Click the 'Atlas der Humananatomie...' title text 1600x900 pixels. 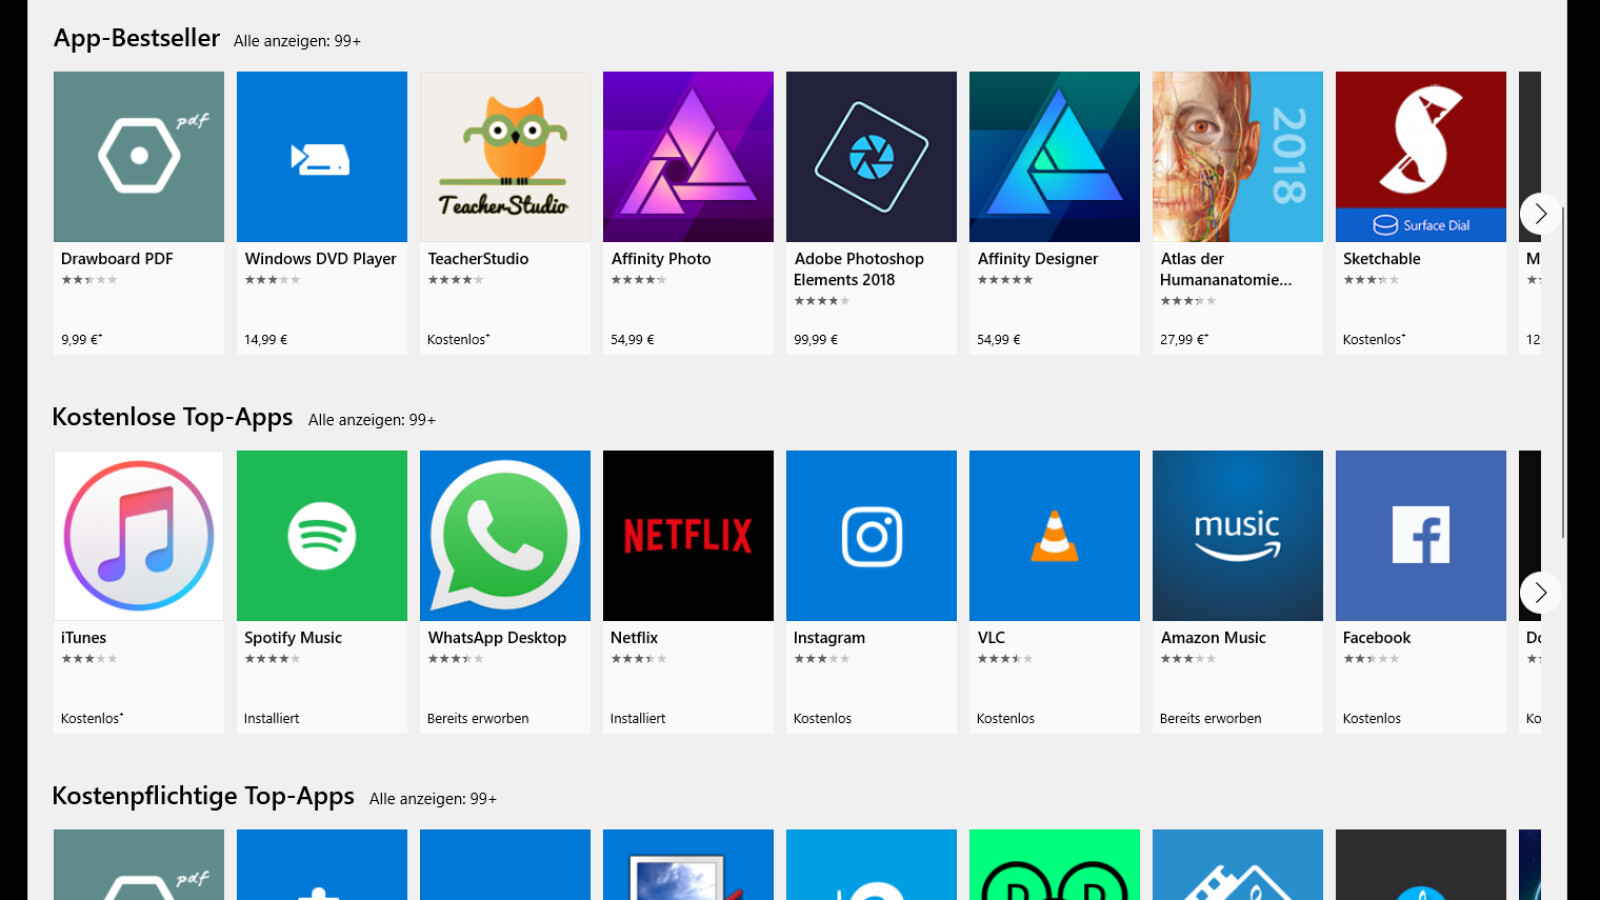click(1226, 269)
